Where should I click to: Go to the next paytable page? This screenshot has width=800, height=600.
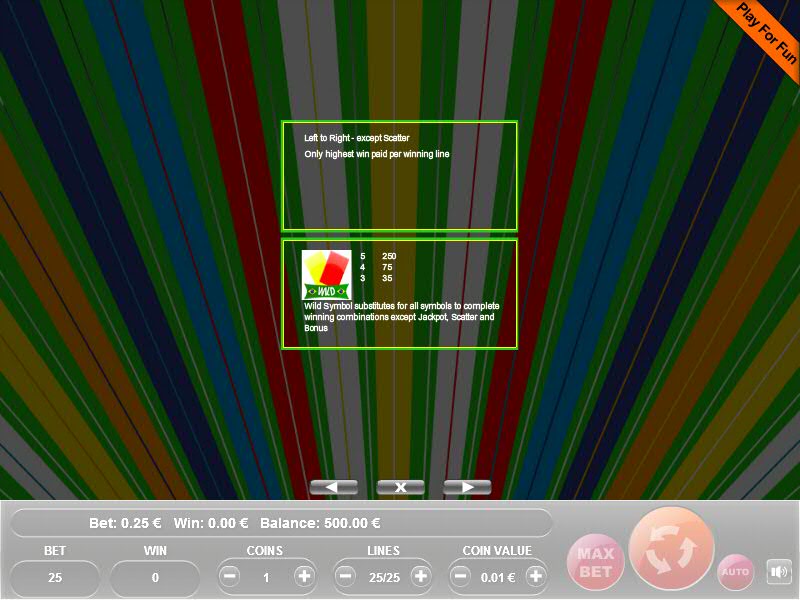[467, 487]
